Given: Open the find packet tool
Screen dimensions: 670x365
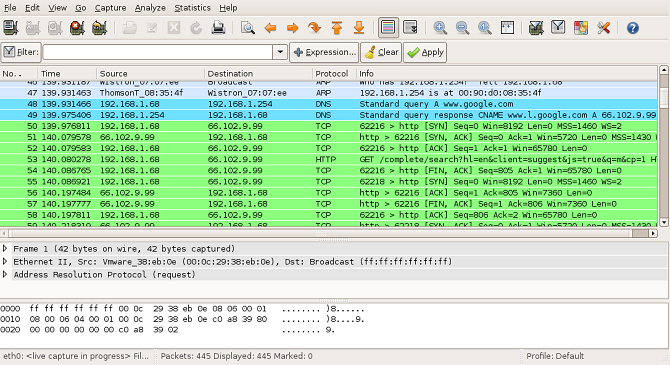Looking at the screenshot, I should point(248,28).
